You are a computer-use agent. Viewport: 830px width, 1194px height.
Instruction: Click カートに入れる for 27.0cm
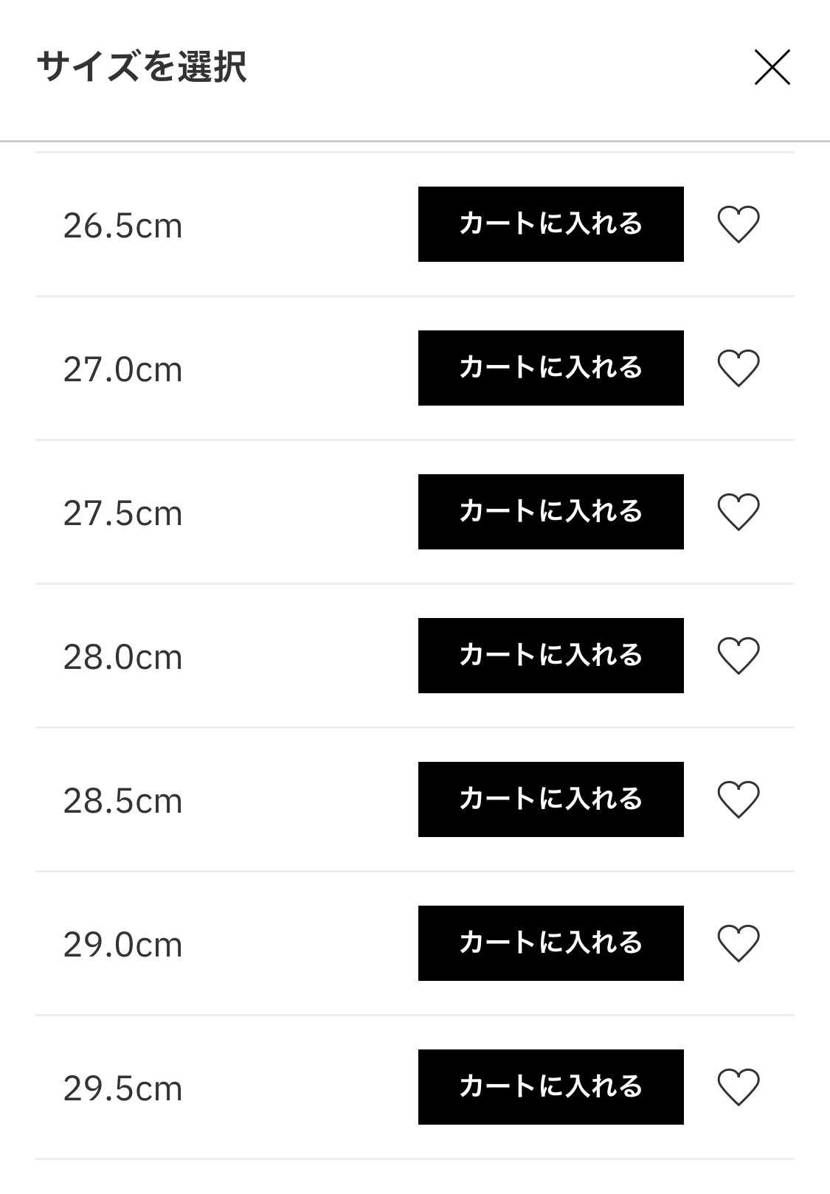(x=551, y=368)
